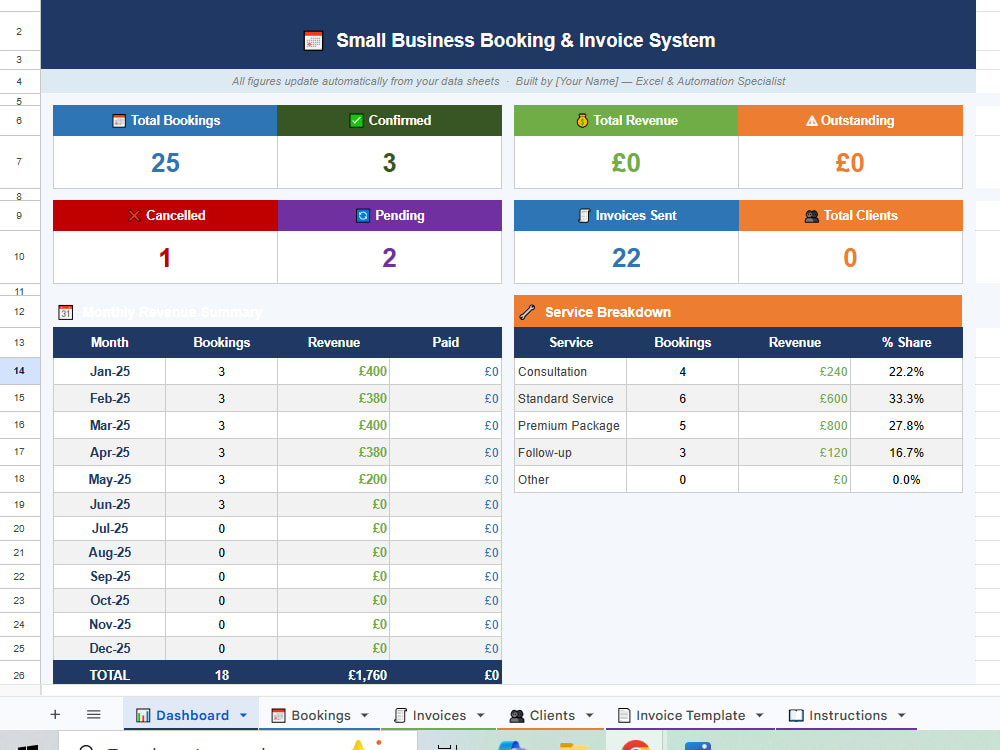This screenshot has width=1000, height=750.
Task: Select the Cancelled header cell
Action: pos(165,216)
